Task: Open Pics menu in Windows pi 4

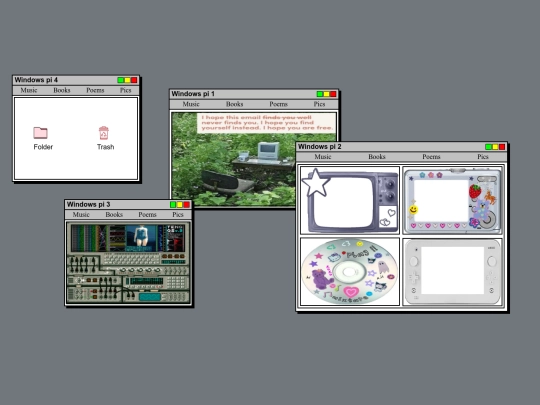Action: click(125, 90)
